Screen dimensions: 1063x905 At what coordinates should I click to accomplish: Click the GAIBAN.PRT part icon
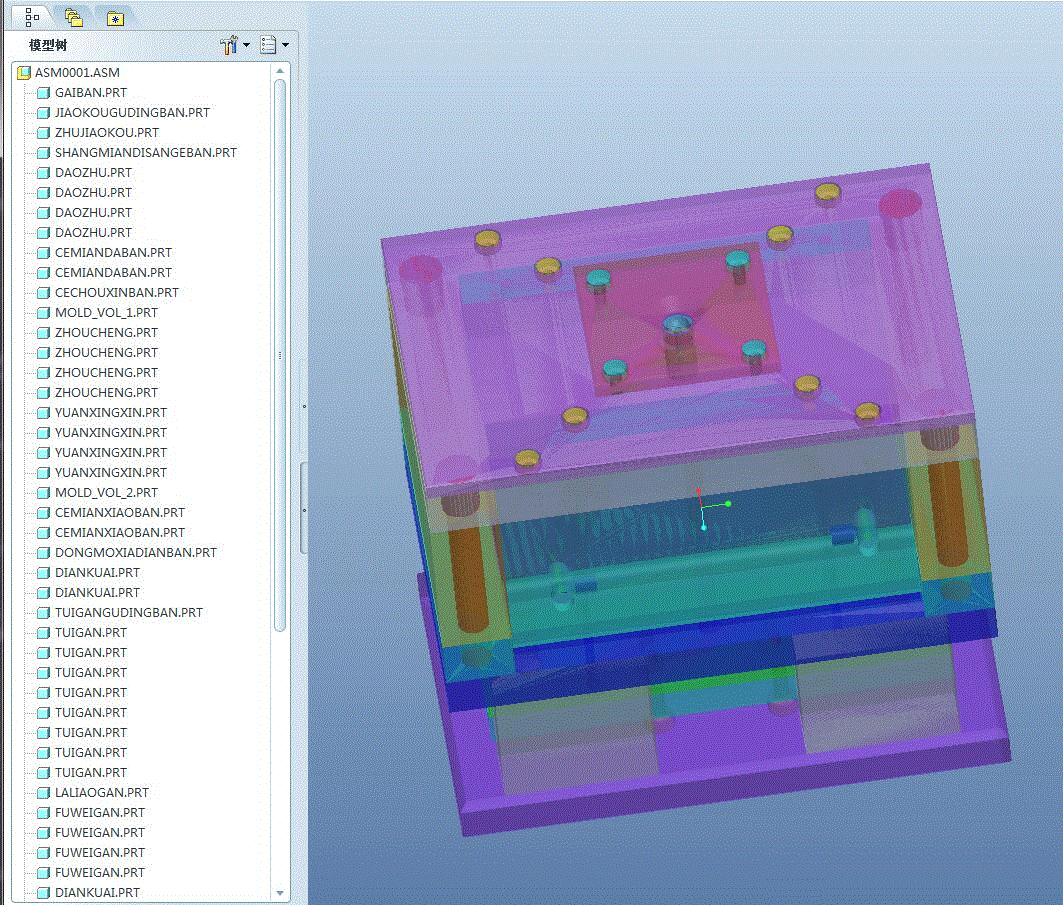pyautogui.click(x=43, y=92)
